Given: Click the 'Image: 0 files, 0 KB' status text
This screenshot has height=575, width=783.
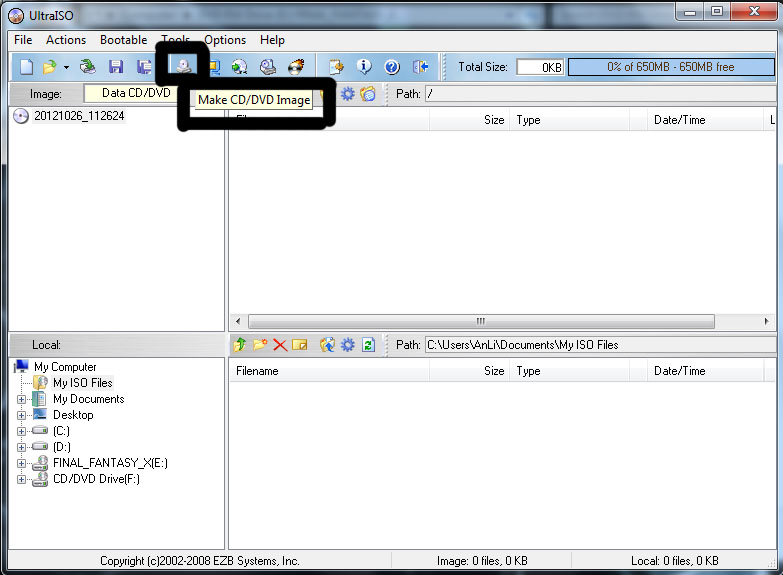Looking at the screenshot, I should [482, 561].
